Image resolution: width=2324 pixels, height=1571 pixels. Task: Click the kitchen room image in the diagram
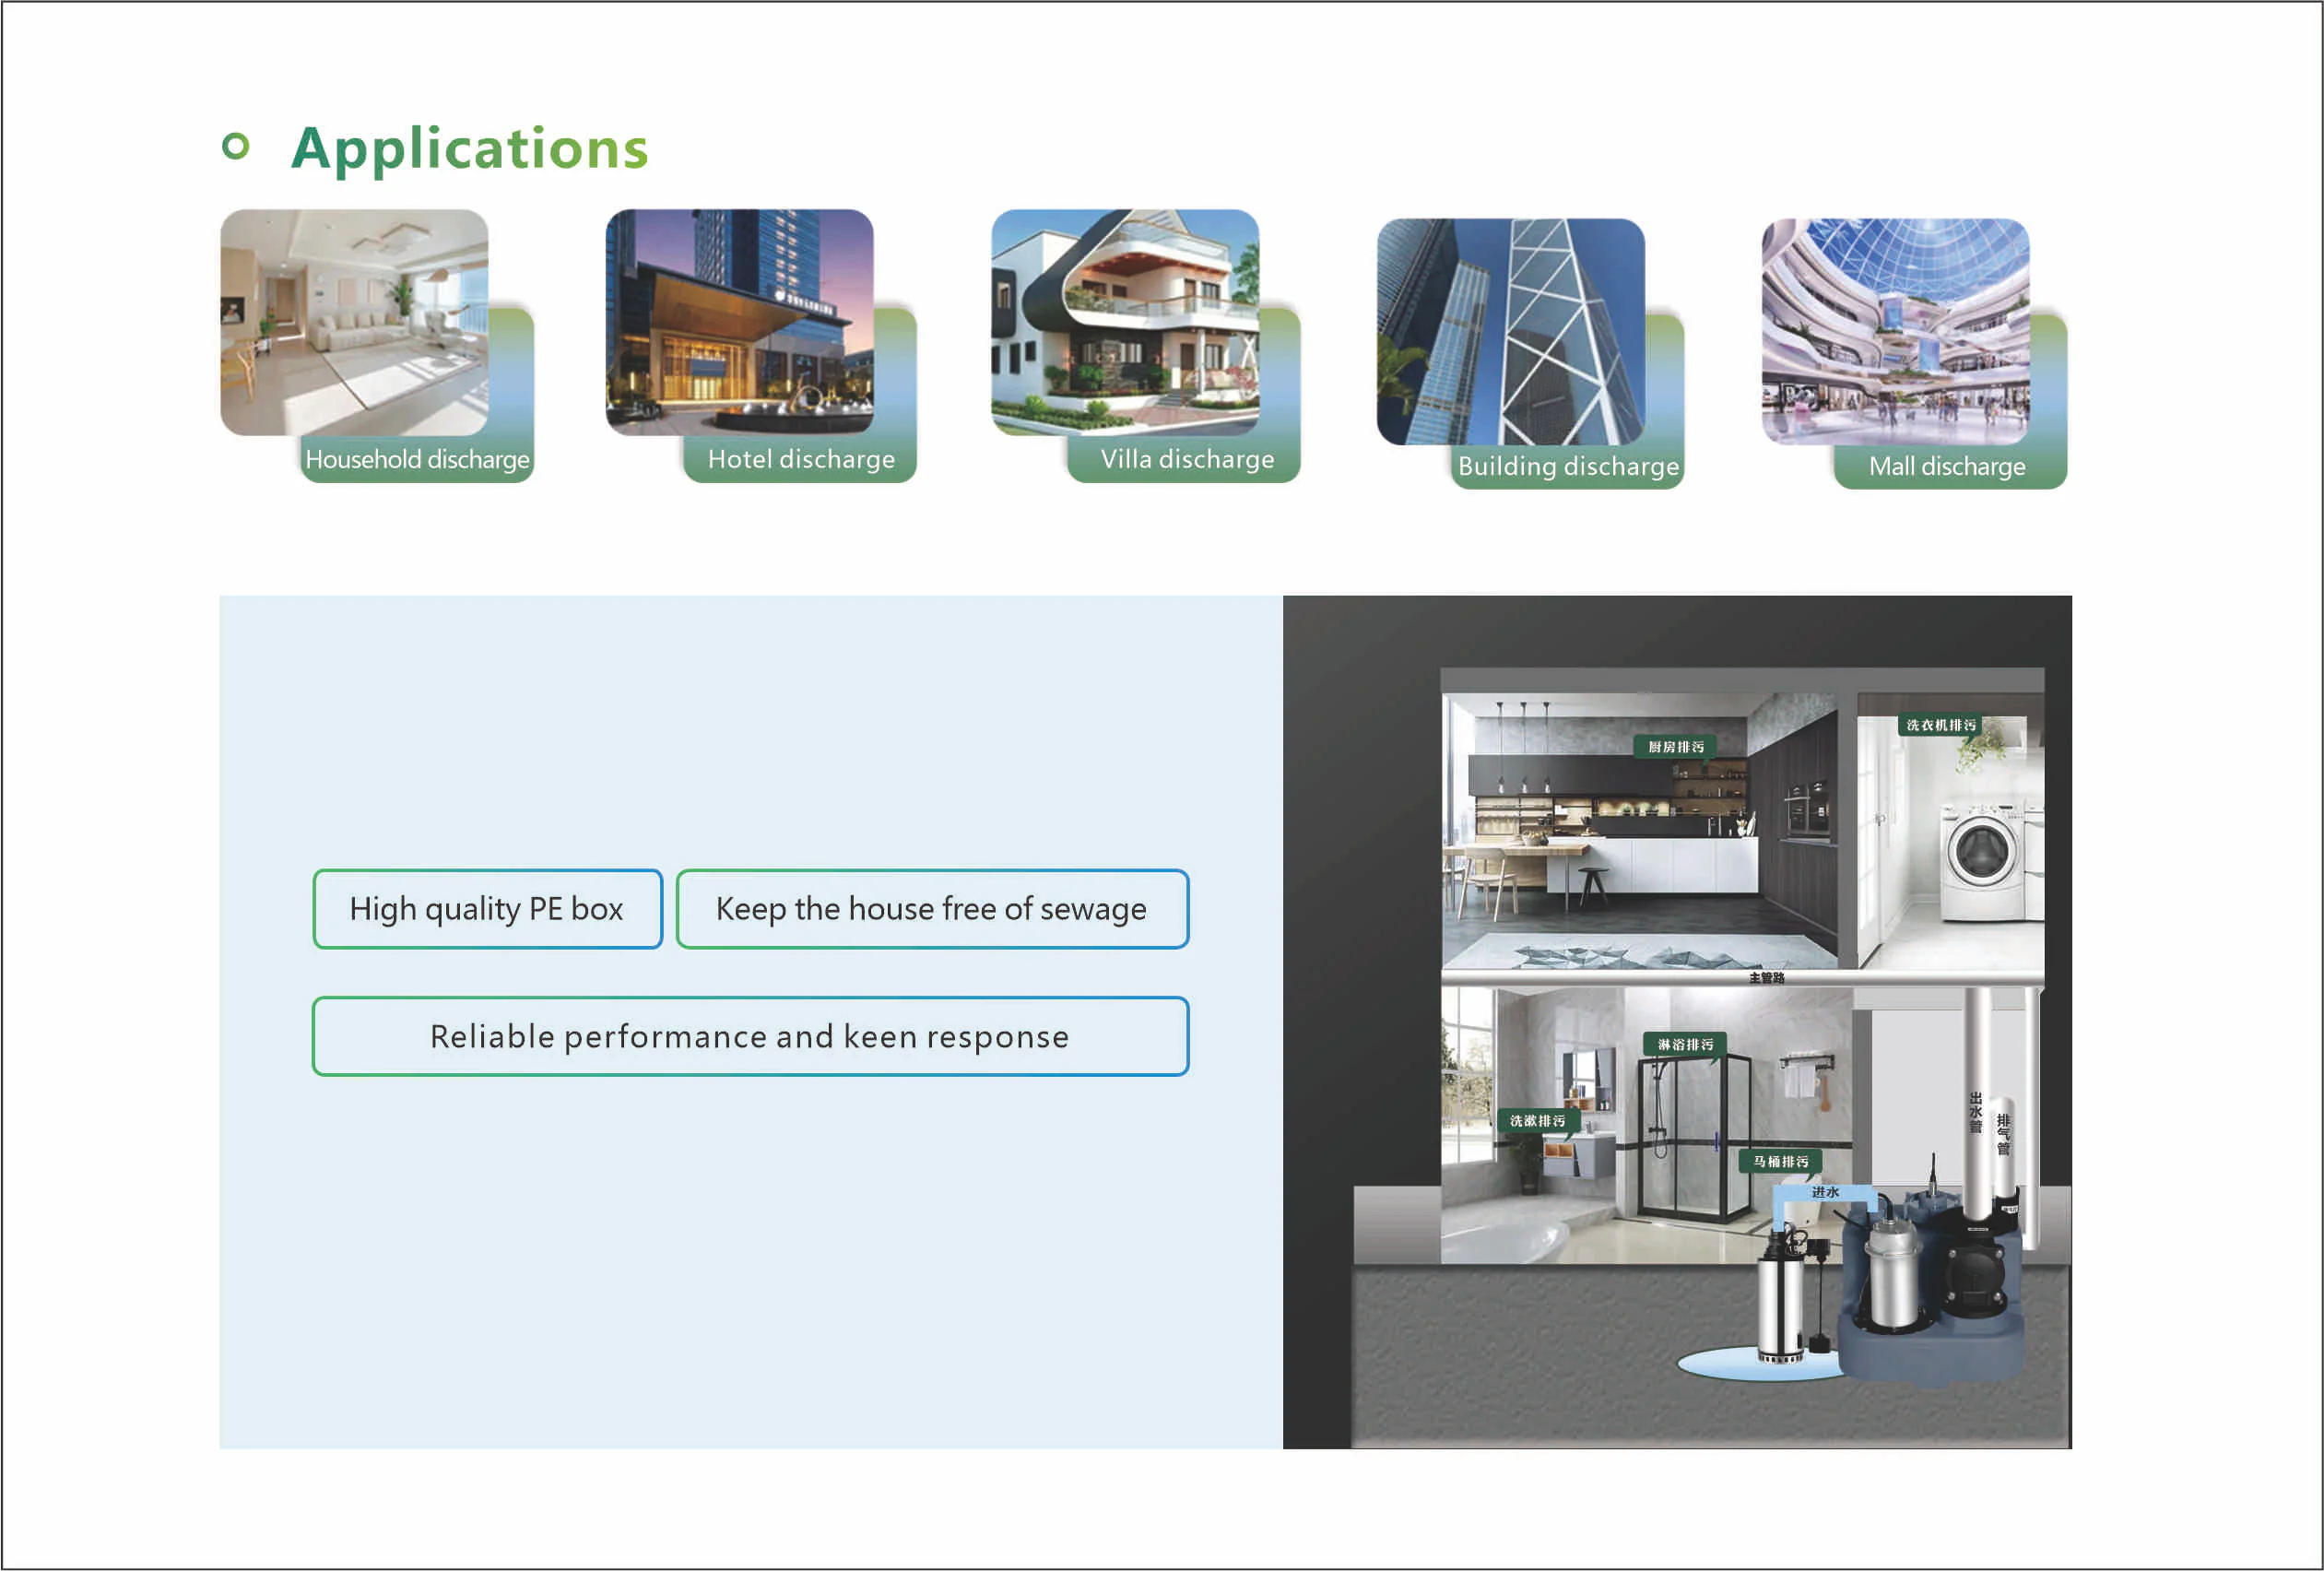coord(1640,831)
